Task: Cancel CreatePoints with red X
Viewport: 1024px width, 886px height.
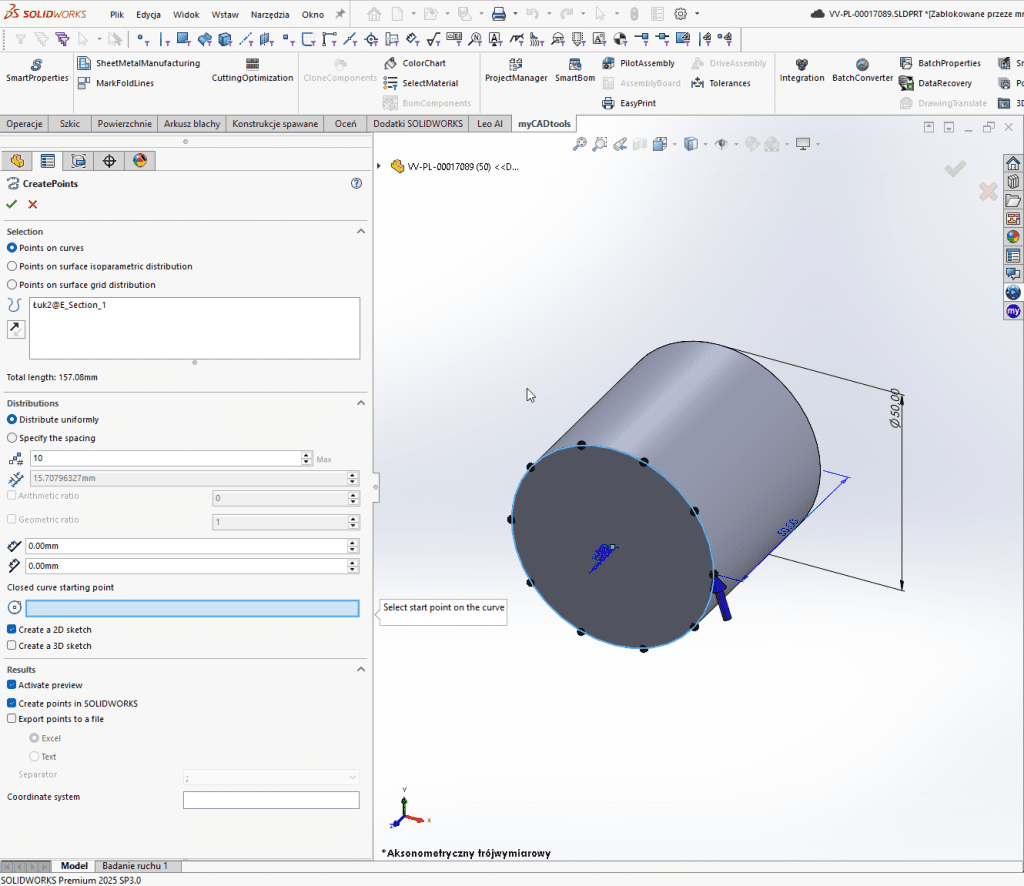Action: point(33,204)
